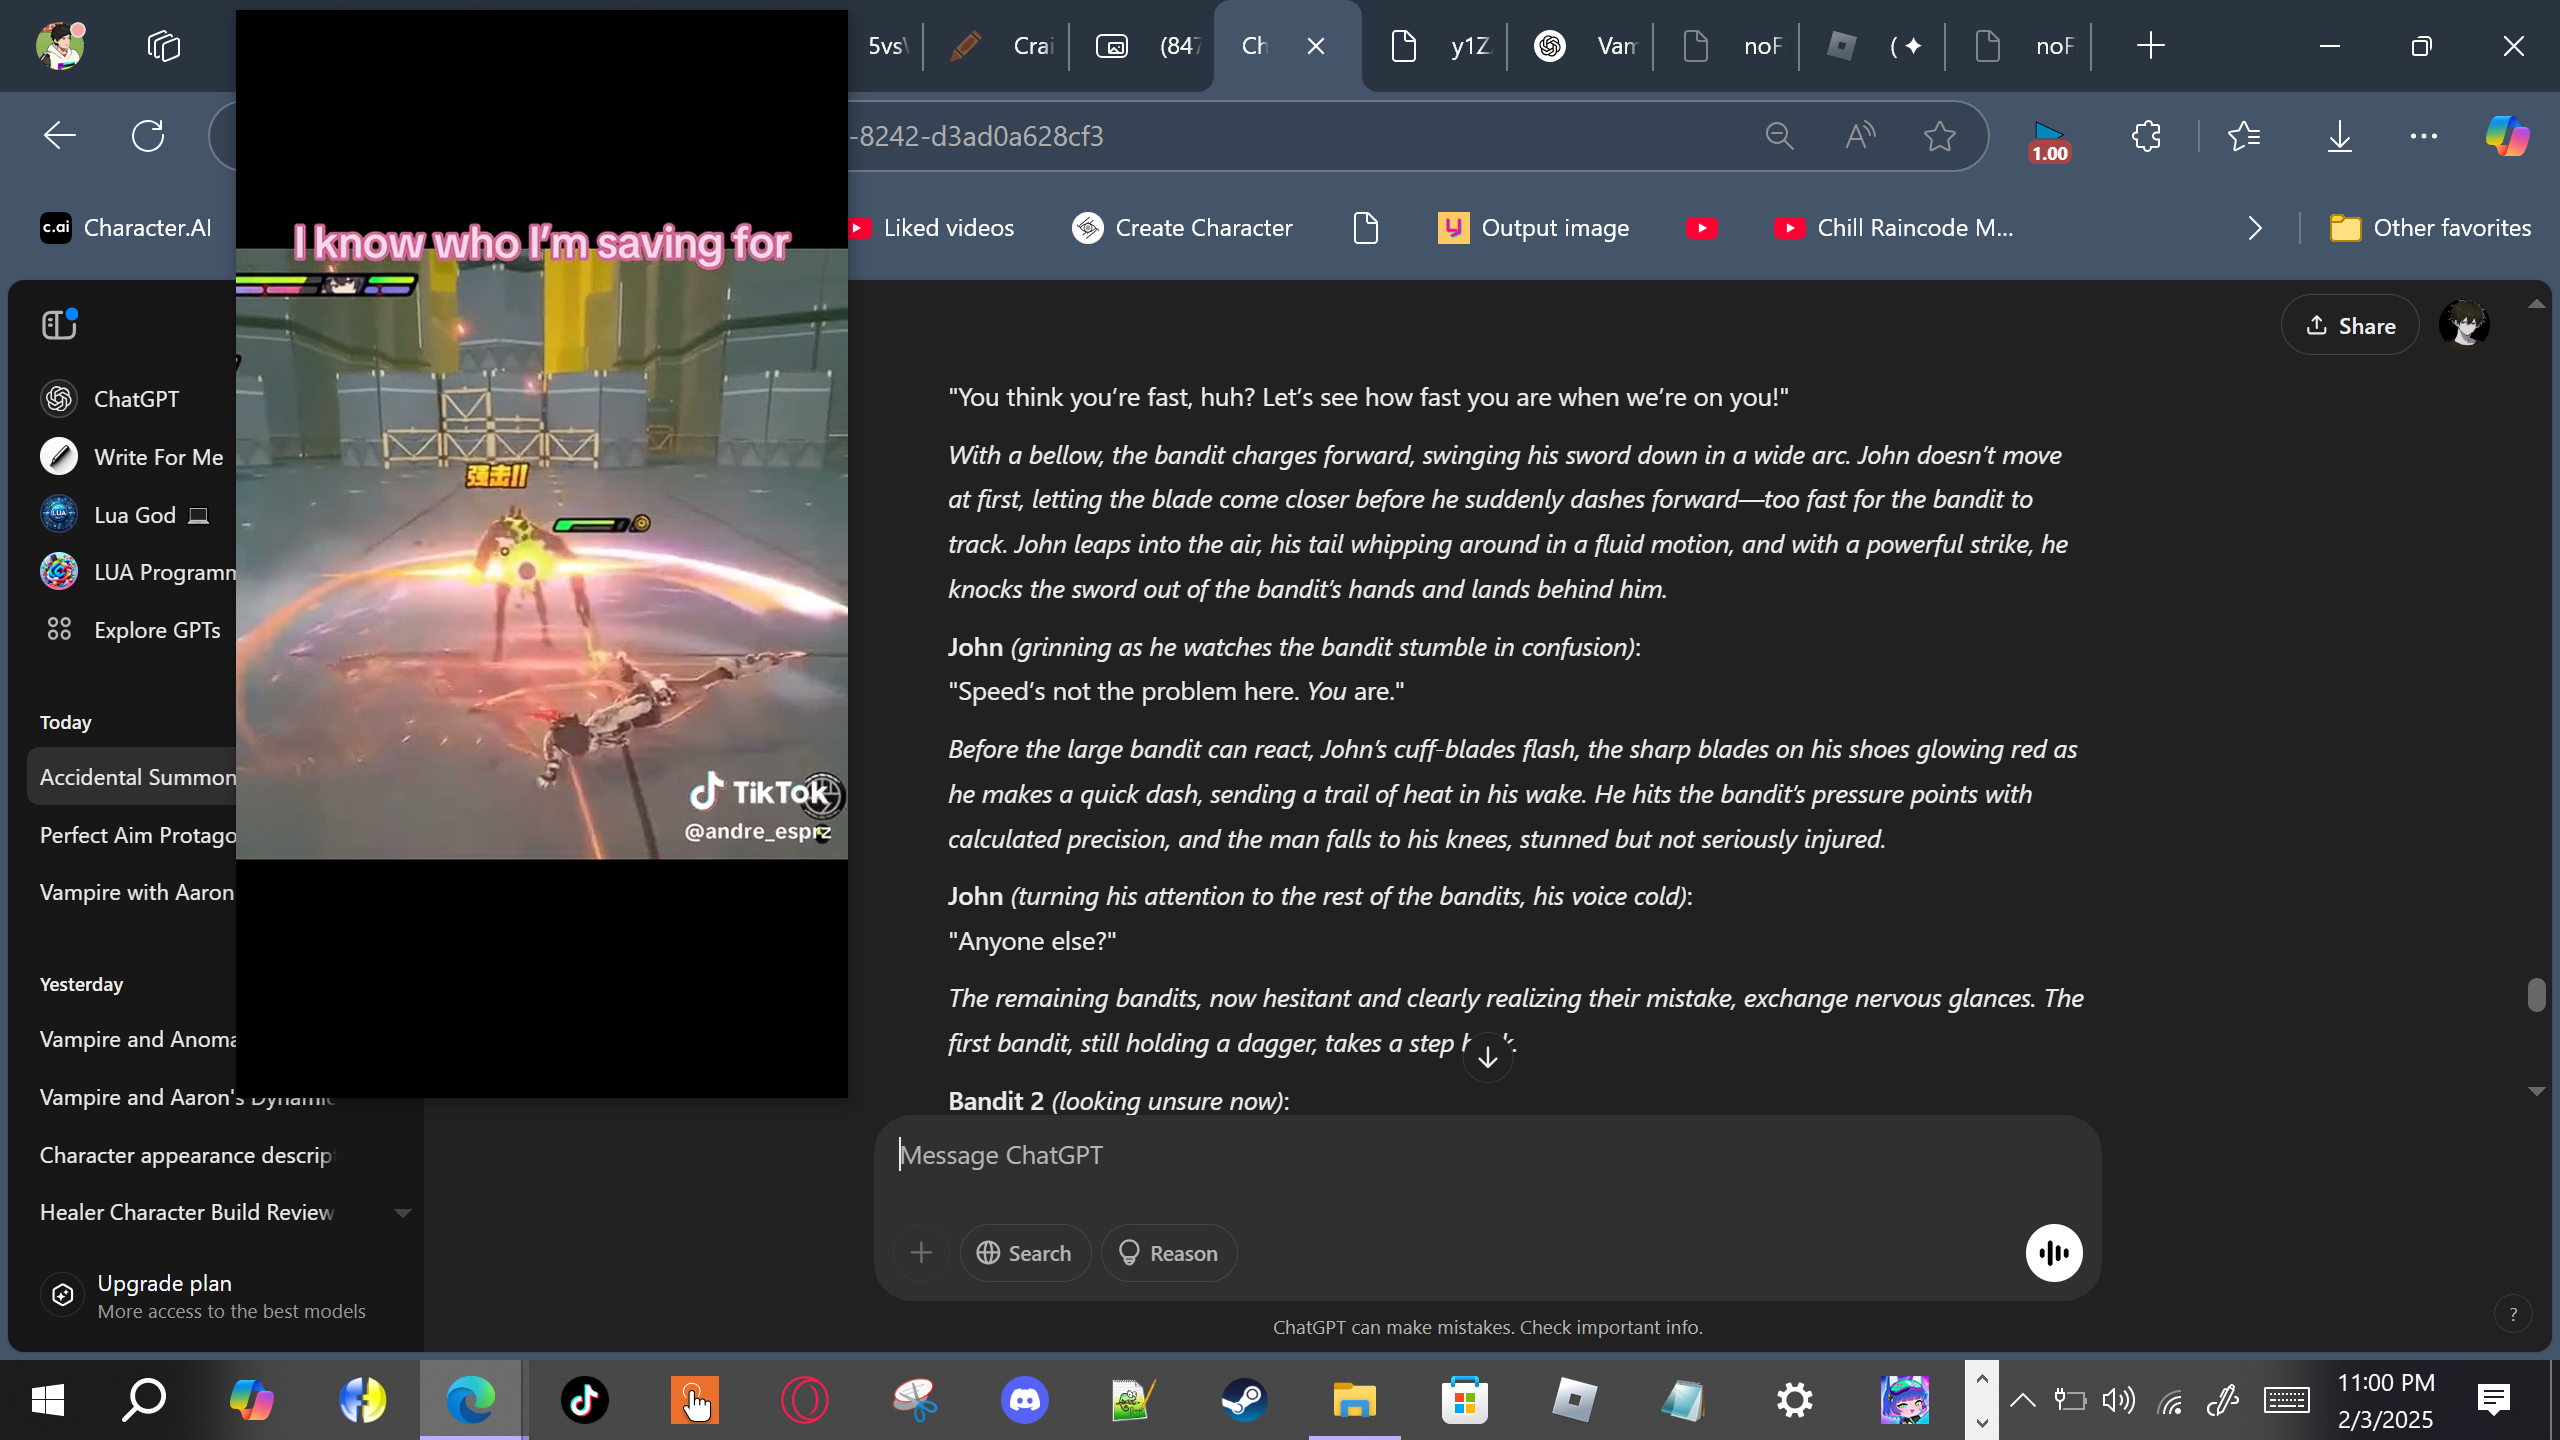Open the volume speaker icon in system tray

pyautogui.click(x=2118, y=1400)
